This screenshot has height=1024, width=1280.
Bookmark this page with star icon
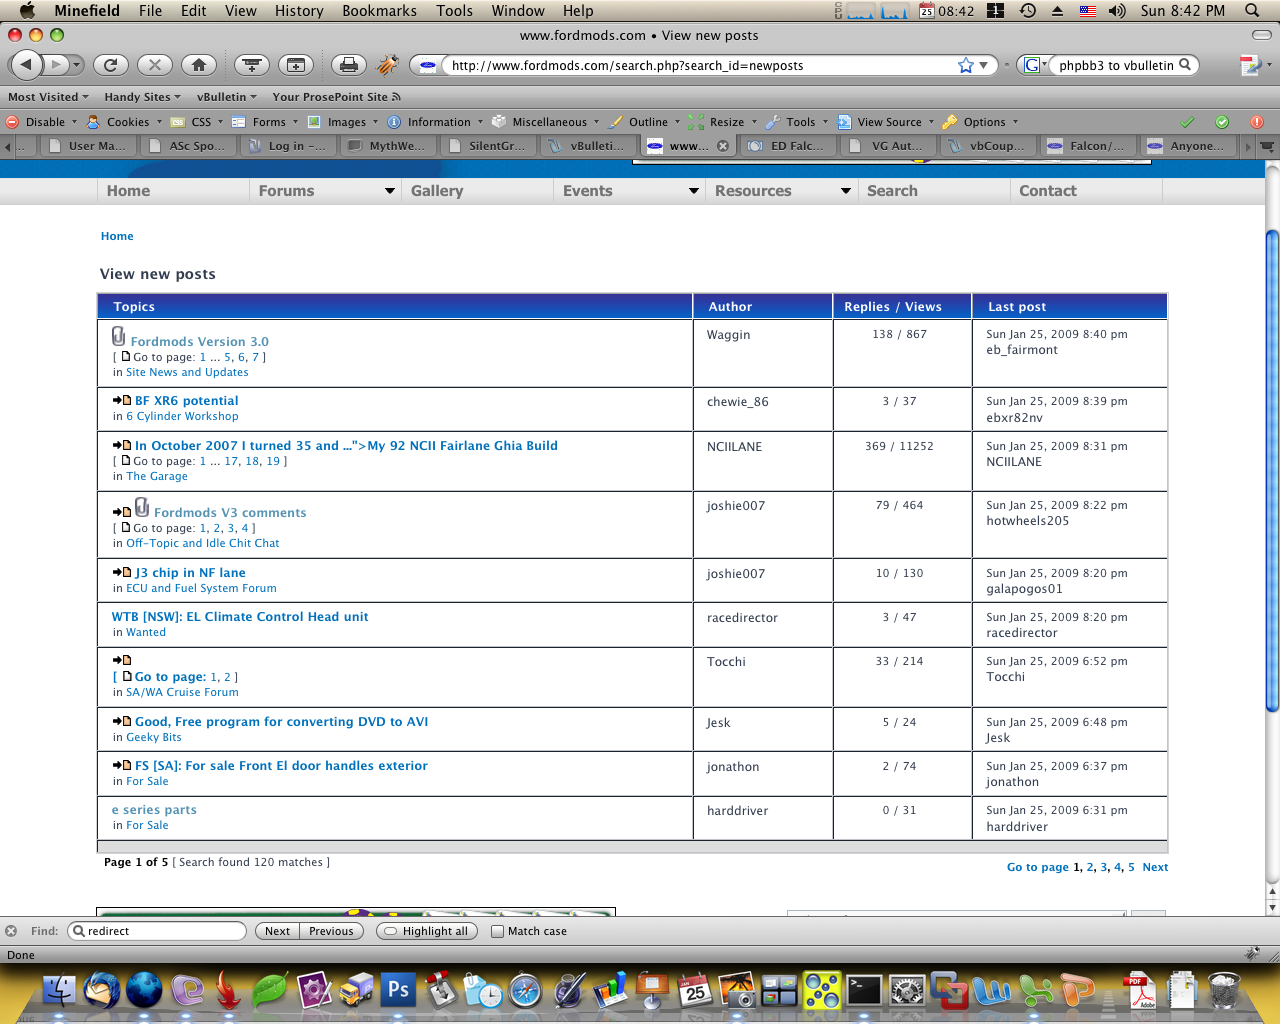point(965,65)
